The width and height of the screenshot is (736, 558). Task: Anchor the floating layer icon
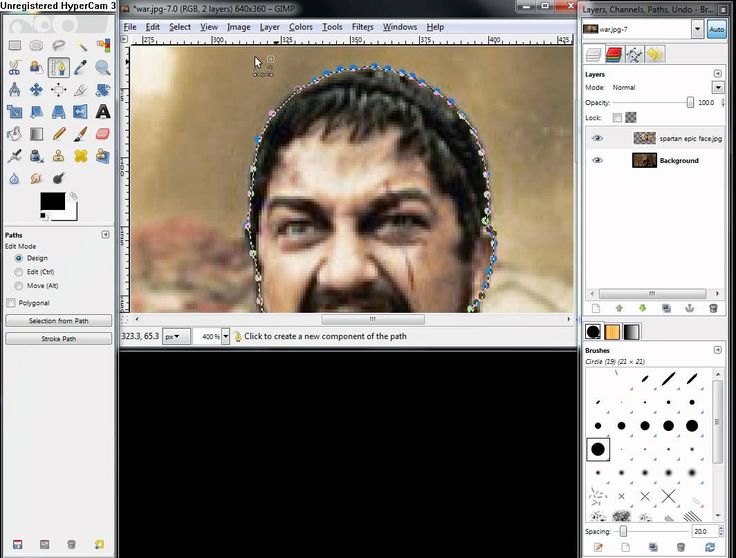pos(690,308)
